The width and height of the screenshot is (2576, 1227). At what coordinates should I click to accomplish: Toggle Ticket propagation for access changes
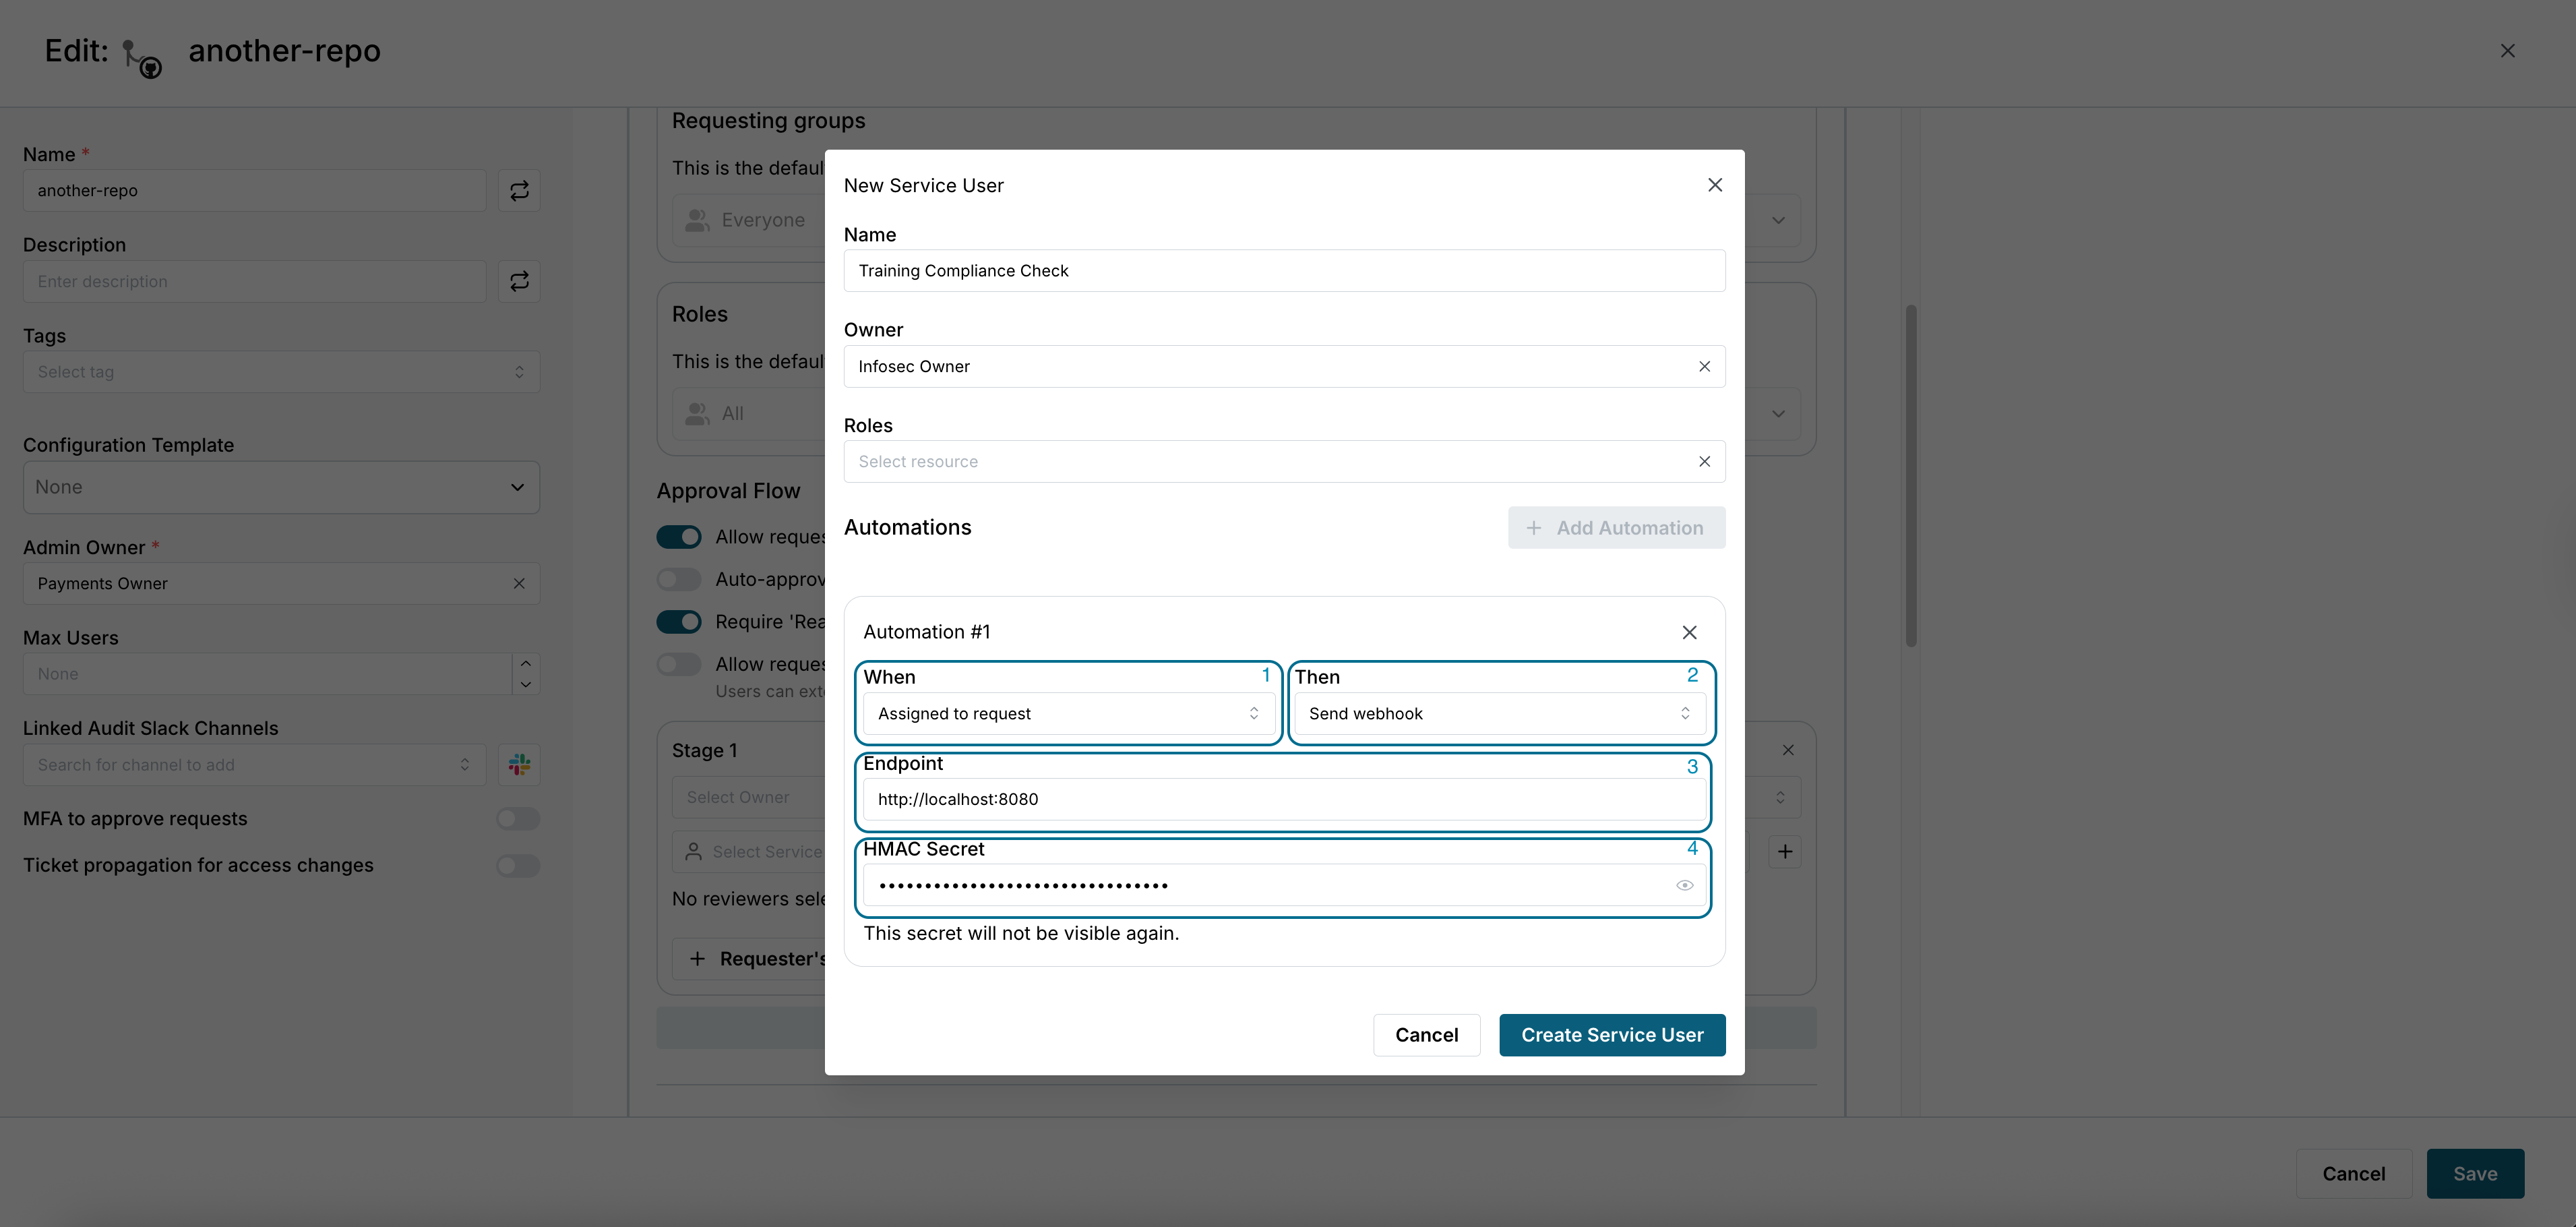pos(518,865)
